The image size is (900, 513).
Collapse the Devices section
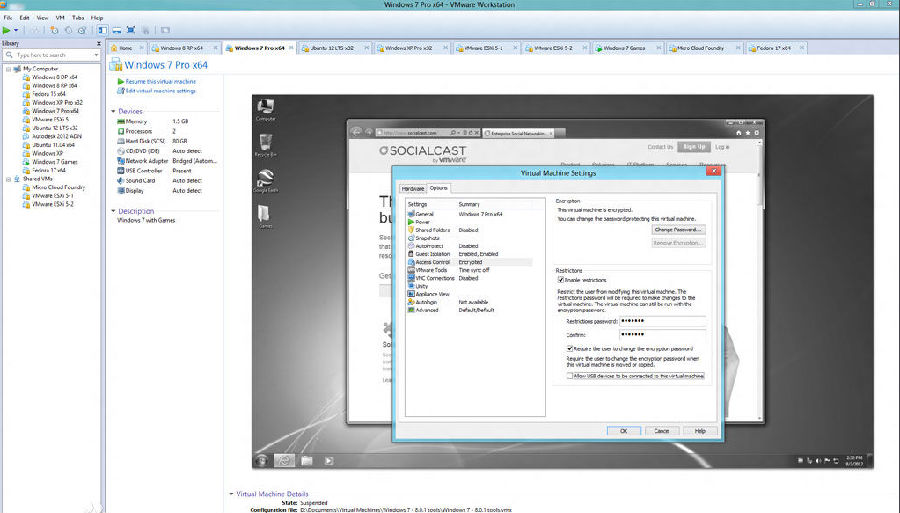point(113,111)
